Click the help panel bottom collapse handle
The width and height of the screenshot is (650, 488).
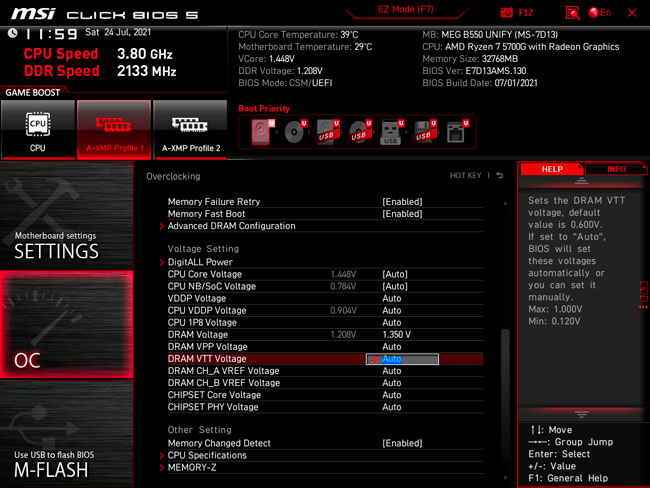[581, 414]
